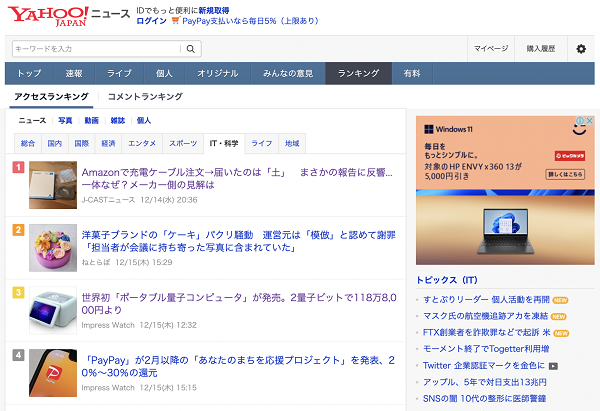Open the cake plagiarism article headline

click(238, 241)
